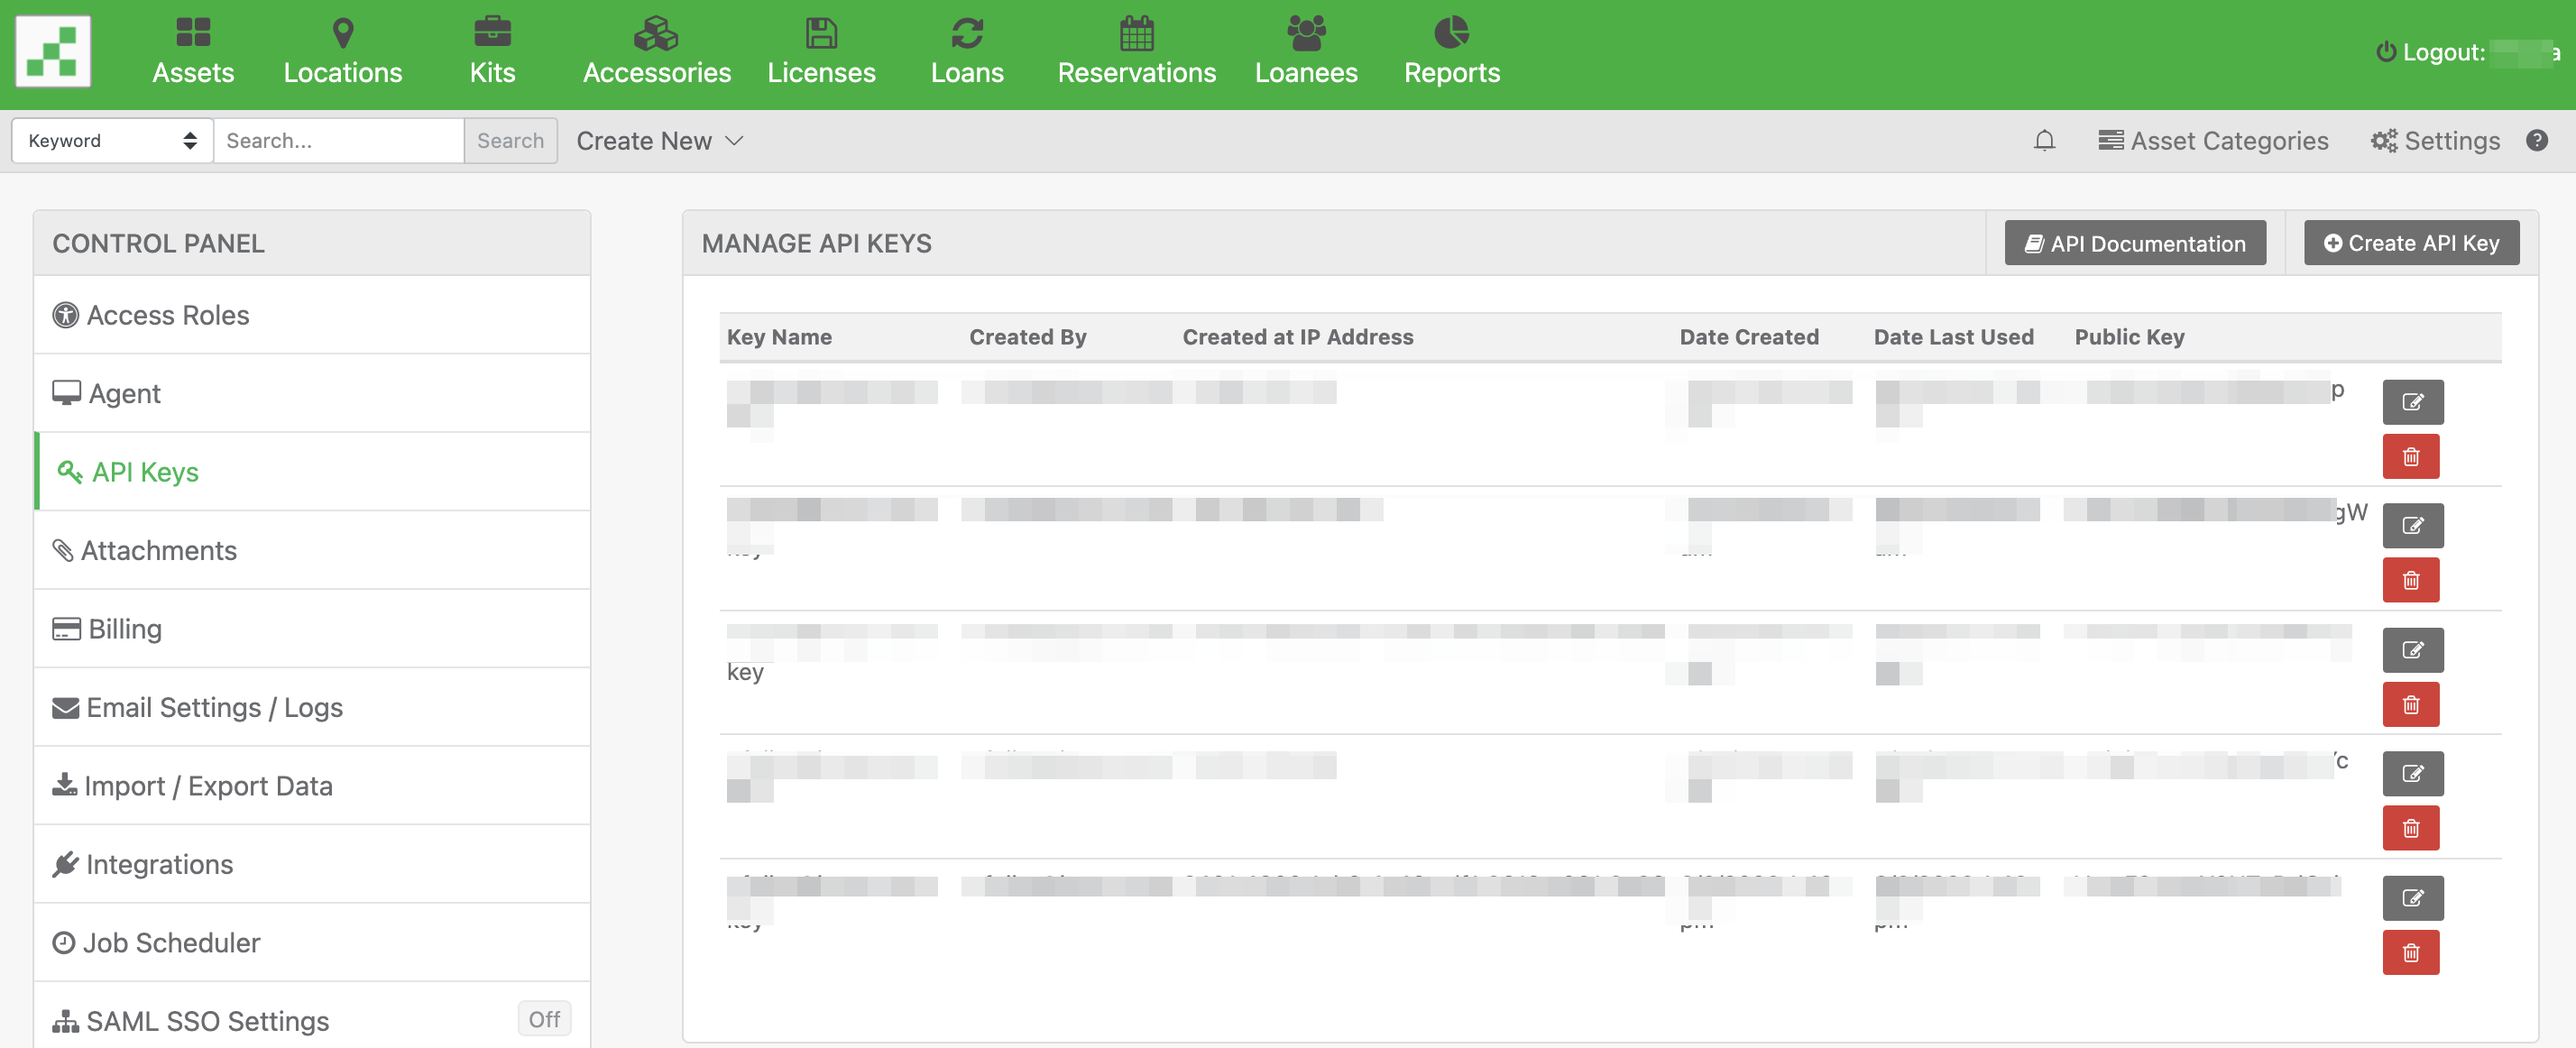Delete the first API key row
2576x1048 pixels.
2410,457
